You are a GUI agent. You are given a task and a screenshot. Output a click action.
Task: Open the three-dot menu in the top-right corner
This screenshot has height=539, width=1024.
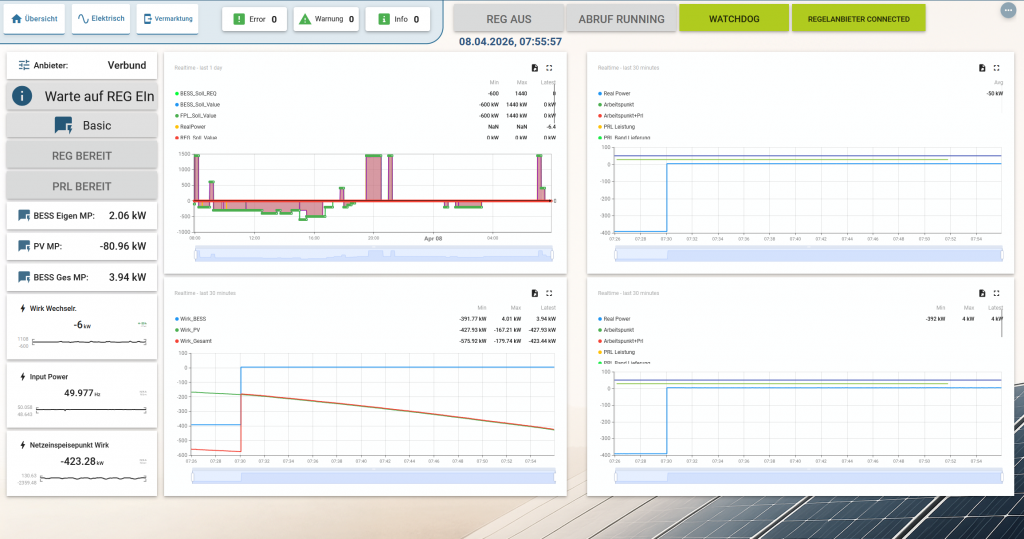pyautogui.click(x=1006, y=10)
